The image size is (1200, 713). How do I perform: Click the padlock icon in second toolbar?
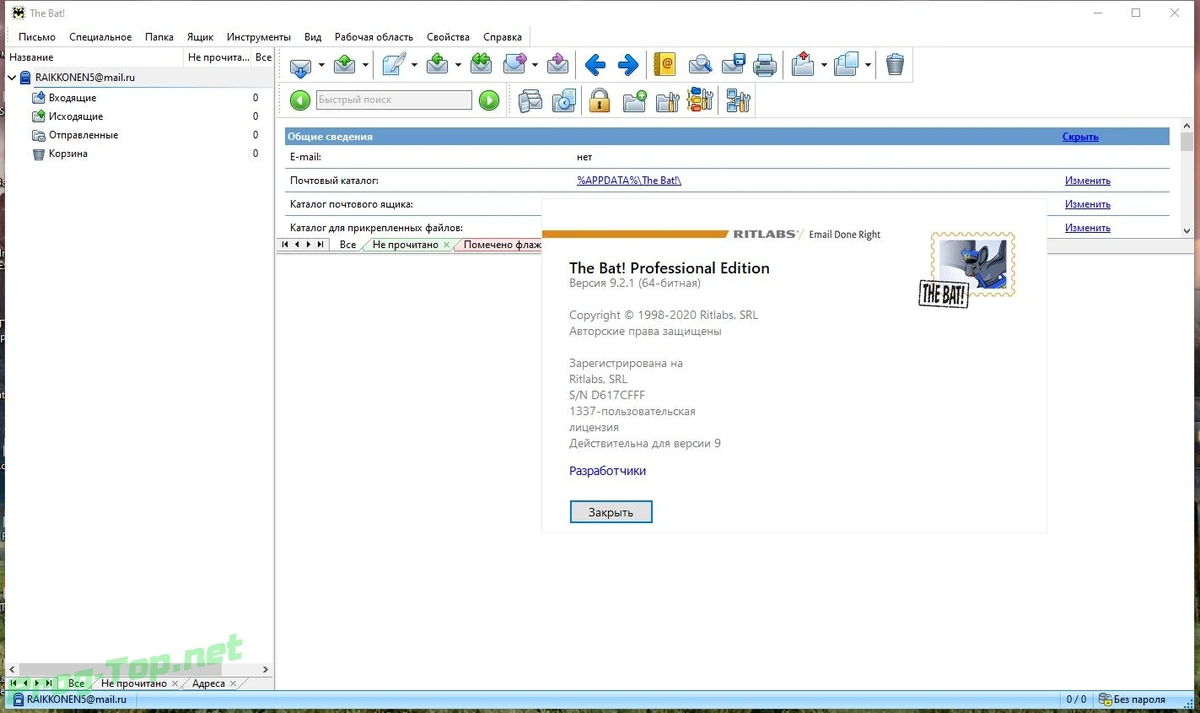point(600,100)
